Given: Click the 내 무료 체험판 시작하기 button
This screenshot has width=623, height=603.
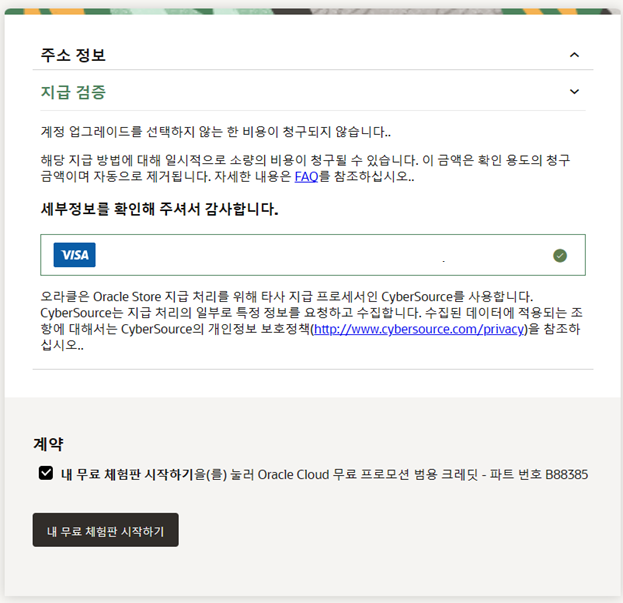Looking at the screenshot, I should pyautogui.click(x=105, y=530).
